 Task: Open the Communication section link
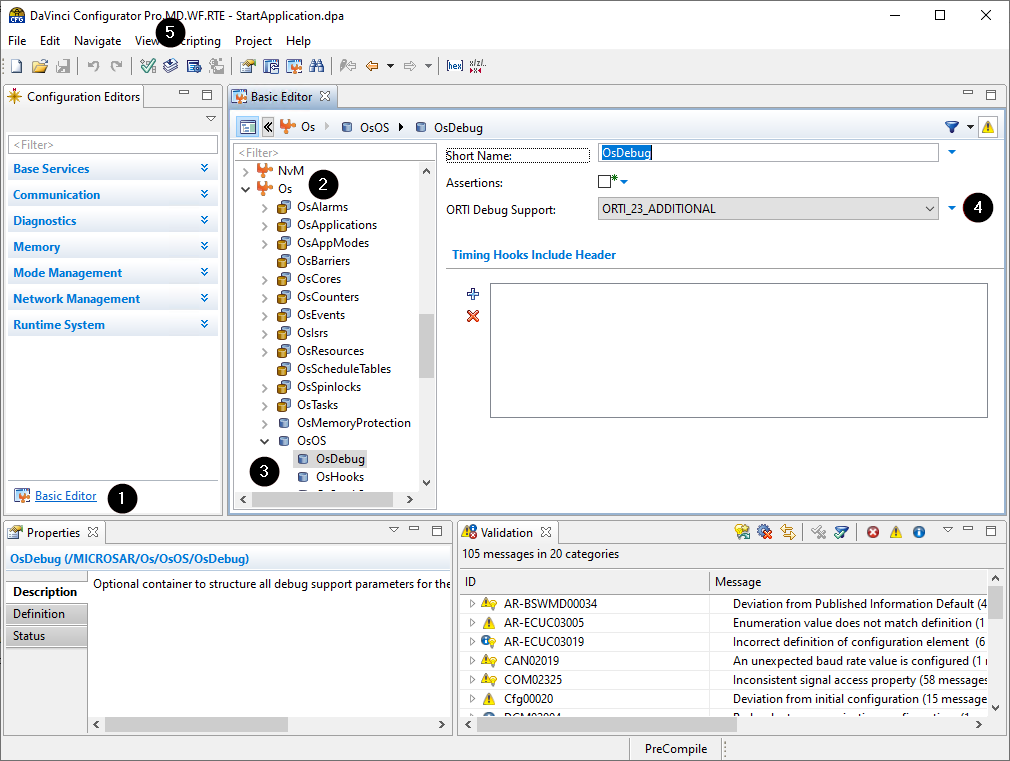click(x=57, y=195)
